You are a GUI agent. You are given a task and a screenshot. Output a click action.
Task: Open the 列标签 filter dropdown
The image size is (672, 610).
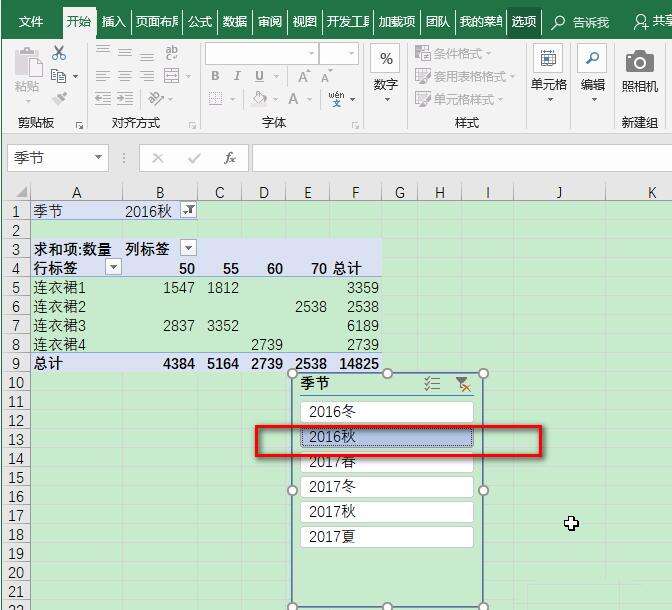point(189,248)
